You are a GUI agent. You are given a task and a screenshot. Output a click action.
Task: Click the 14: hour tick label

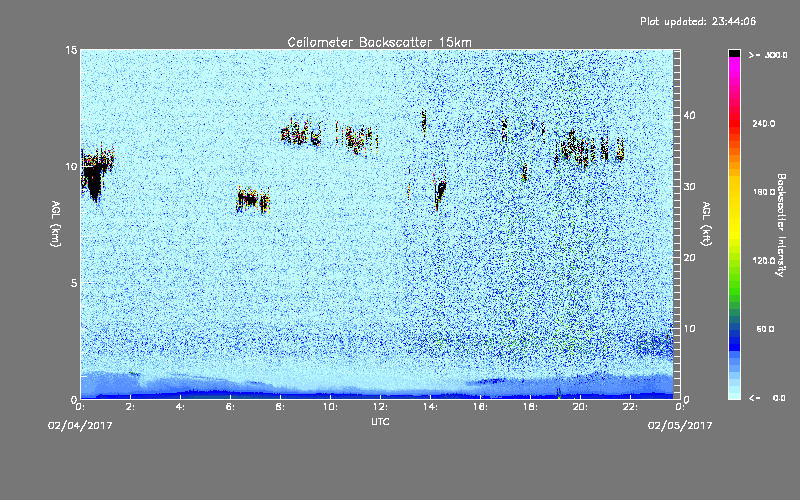click(x=430, y=407)
